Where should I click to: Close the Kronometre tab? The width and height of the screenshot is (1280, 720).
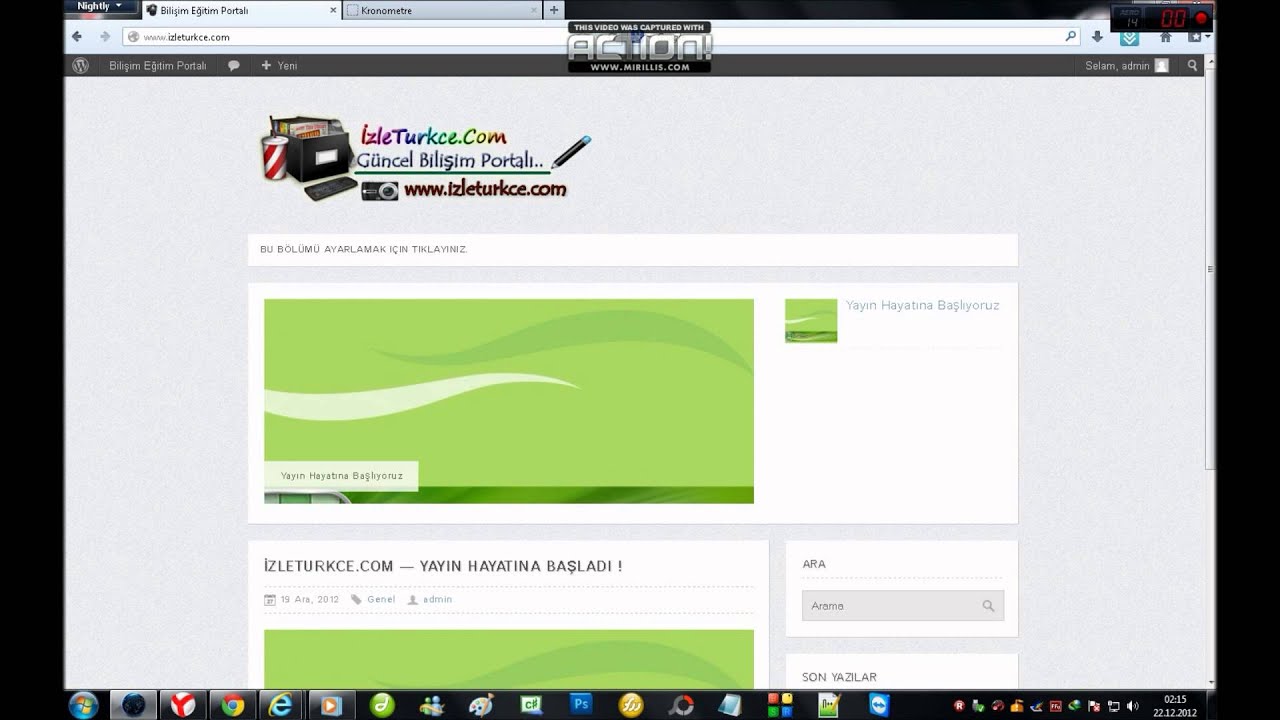coord(533,10)
